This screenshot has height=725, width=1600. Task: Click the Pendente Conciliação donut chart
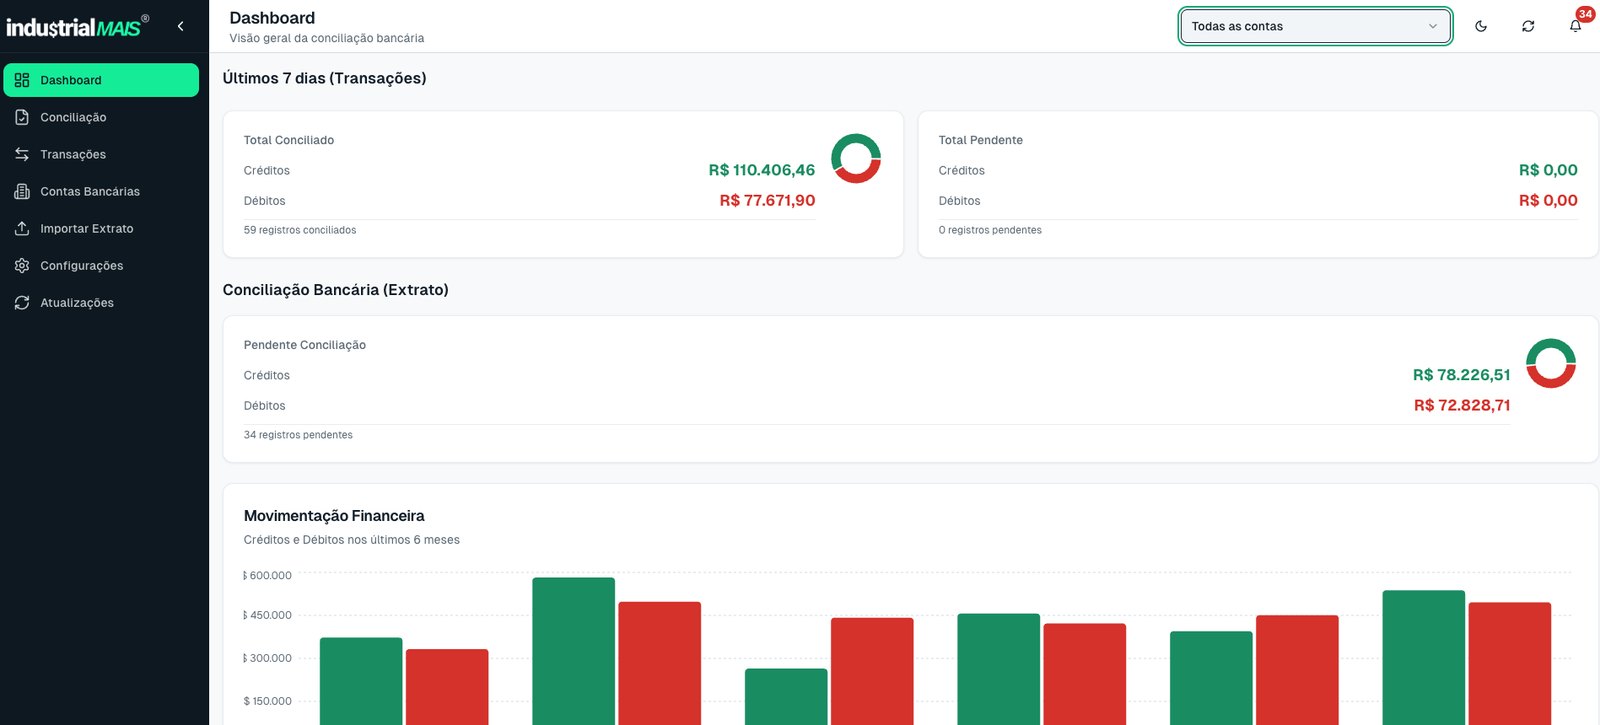click(x=1551, y=363)
